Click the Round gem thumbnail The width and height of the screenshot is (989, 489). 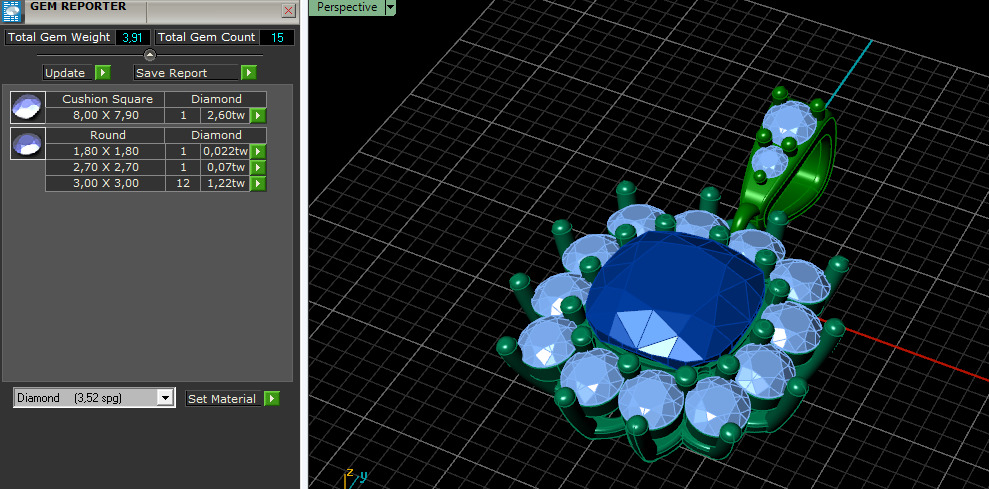click(x=28, y=143)
